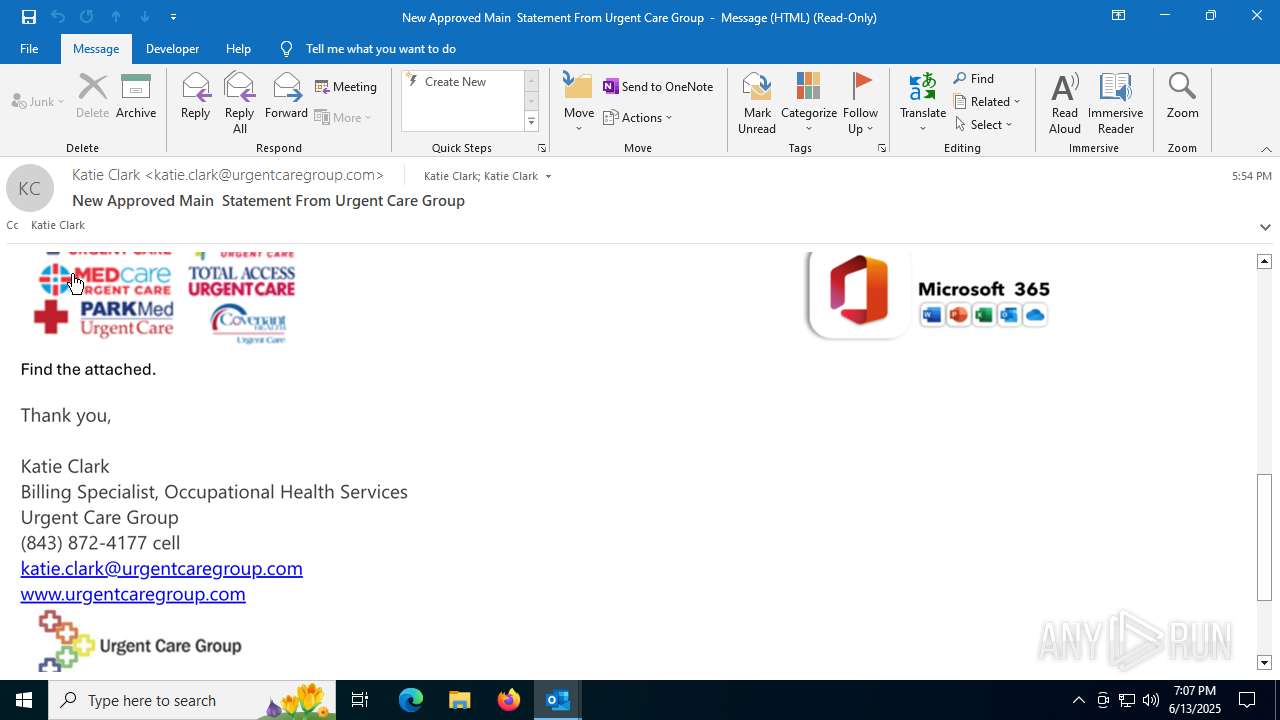Open Task View on taskbar
Image resolution: width=1280 pixels, height=720 pixels.
pos(360,700)
